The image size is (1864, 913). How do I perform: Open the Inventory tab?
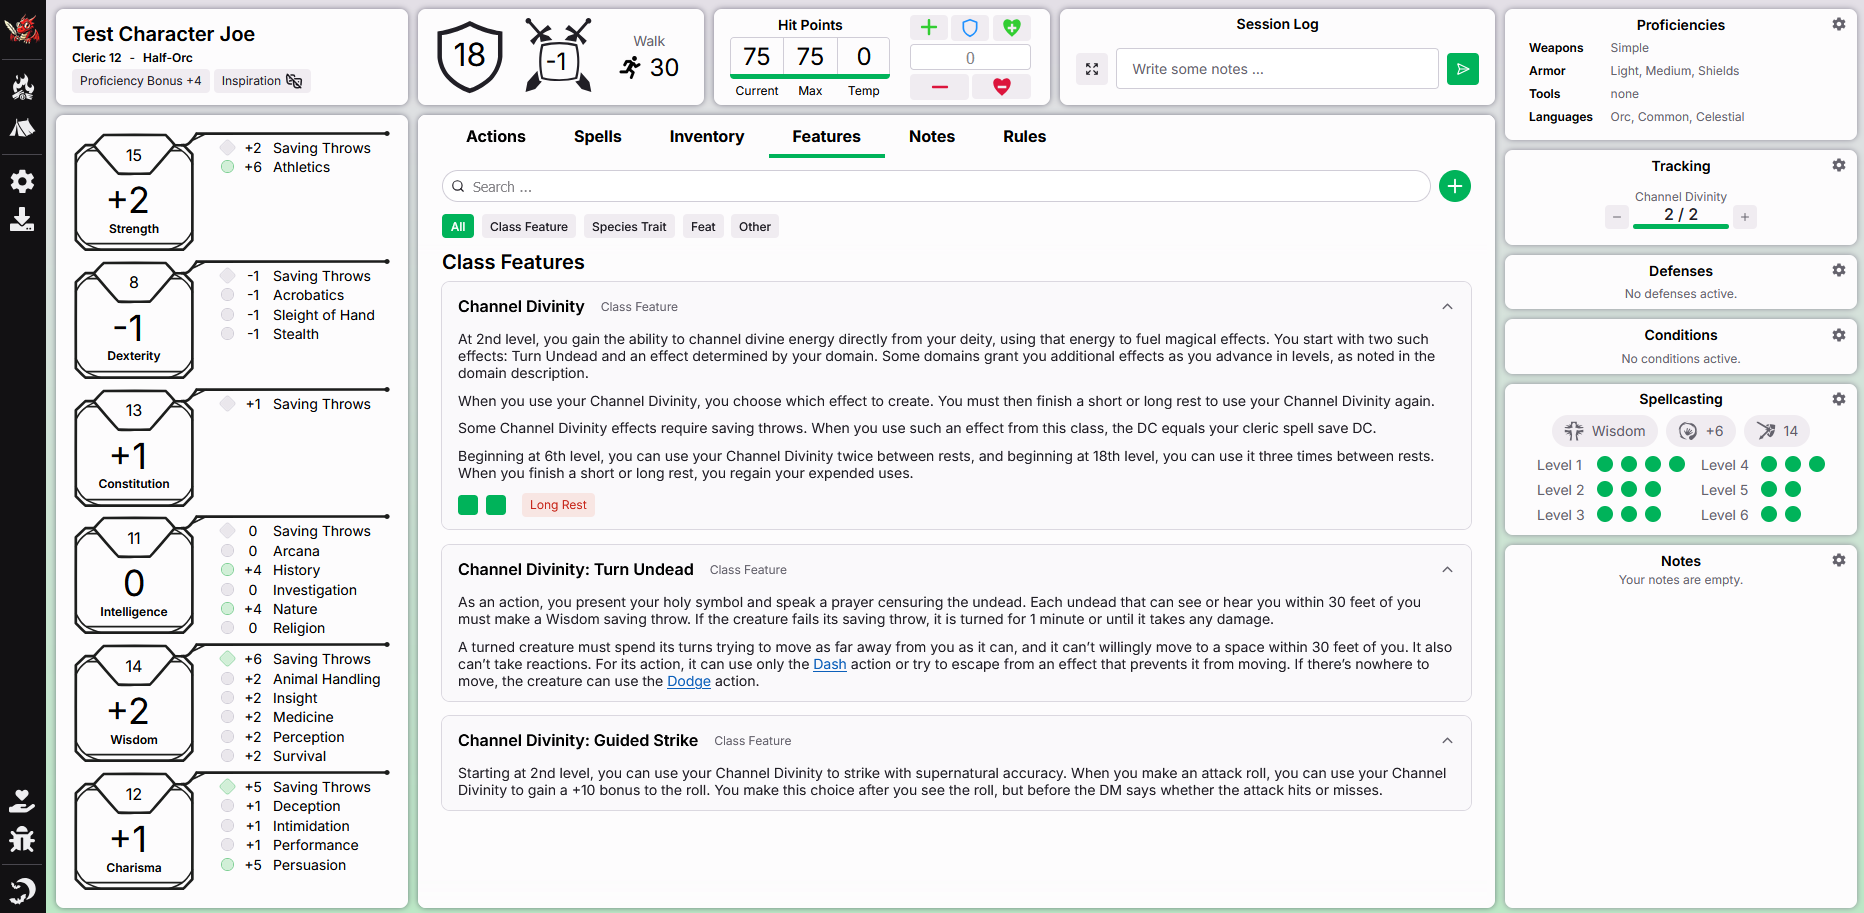point(707,137)
